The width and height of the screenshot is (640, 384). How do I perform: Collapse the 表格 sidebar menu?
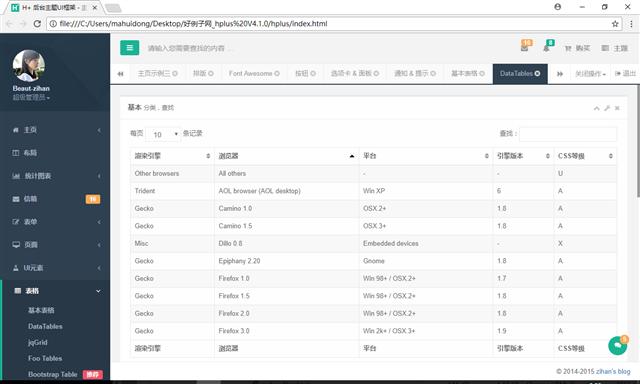click(x=55, y=291)
